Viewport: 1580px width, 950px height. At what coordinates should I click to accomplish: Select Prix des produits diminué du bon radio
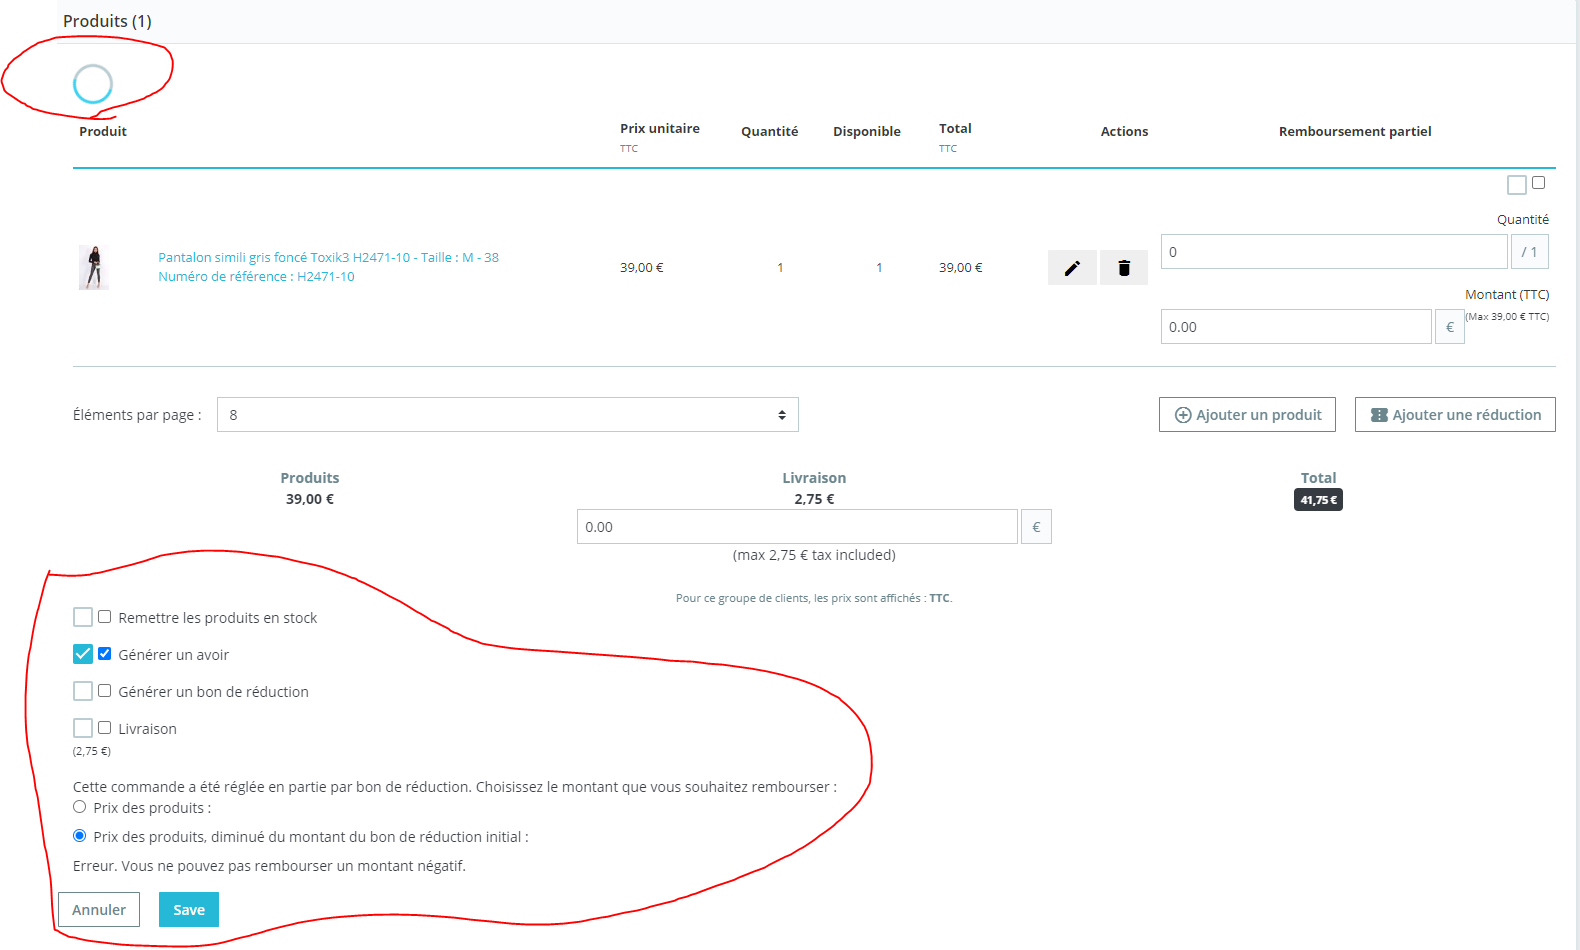pyautogui.click(x=80, y=836)
